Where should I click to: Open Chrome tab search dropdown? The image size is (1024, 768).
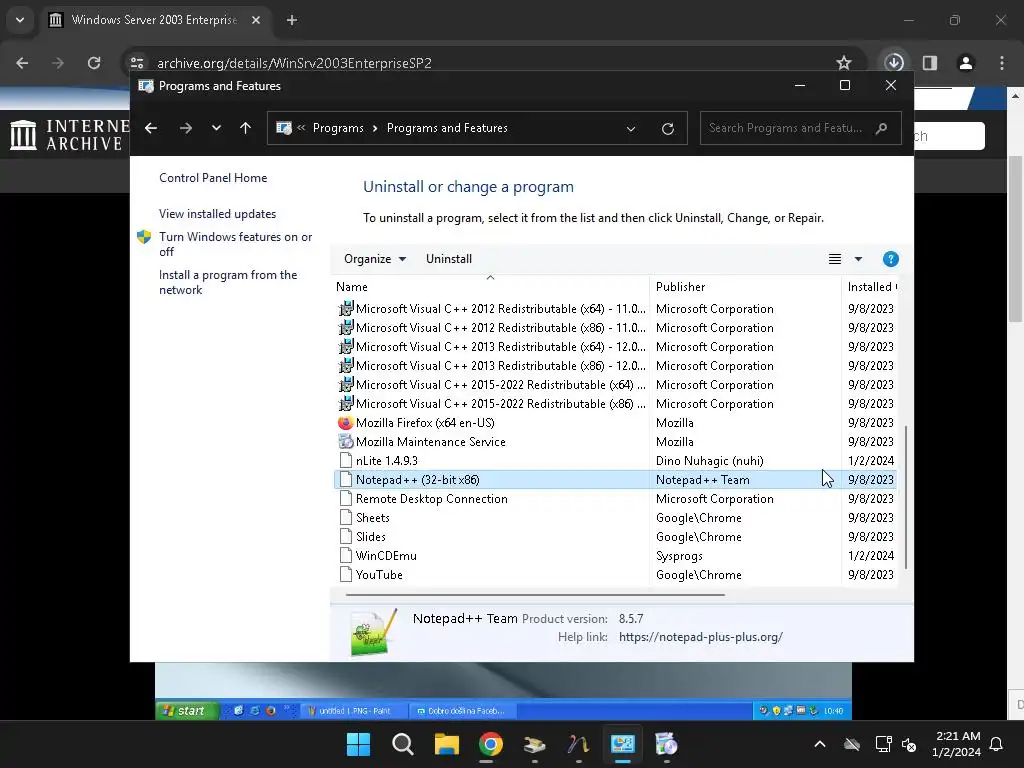click(x=20, y=20)
